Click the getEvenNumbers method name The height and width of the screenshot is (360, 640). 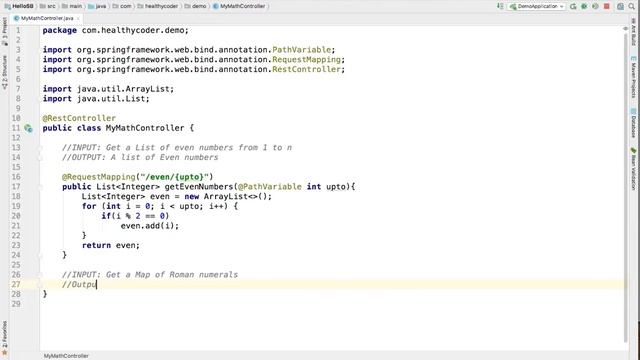tap(199, 187)
